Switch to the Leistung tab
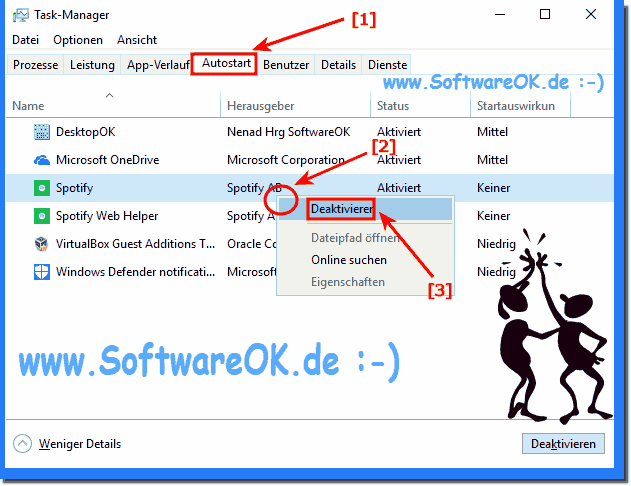The width and height of the screenshot is (631, 486). (x=92, y=65)
